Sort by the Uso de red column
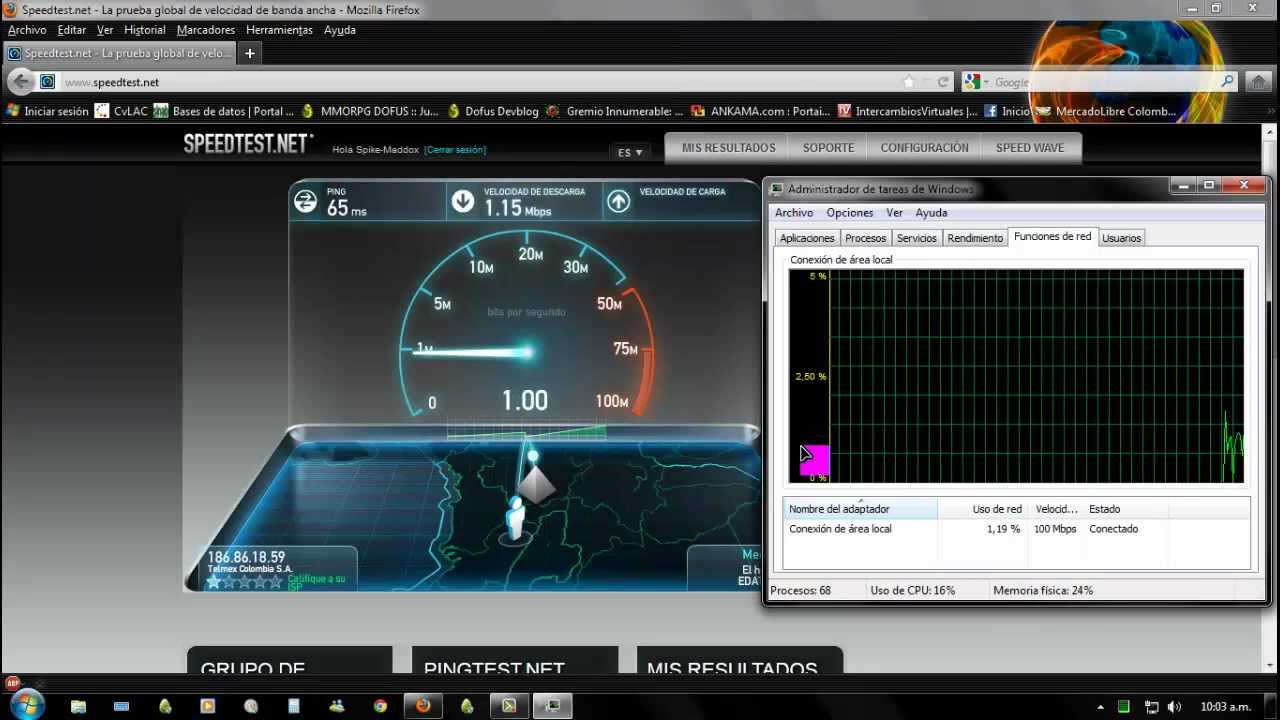This screenshot has height=720, width=1280. coord(984,509)
